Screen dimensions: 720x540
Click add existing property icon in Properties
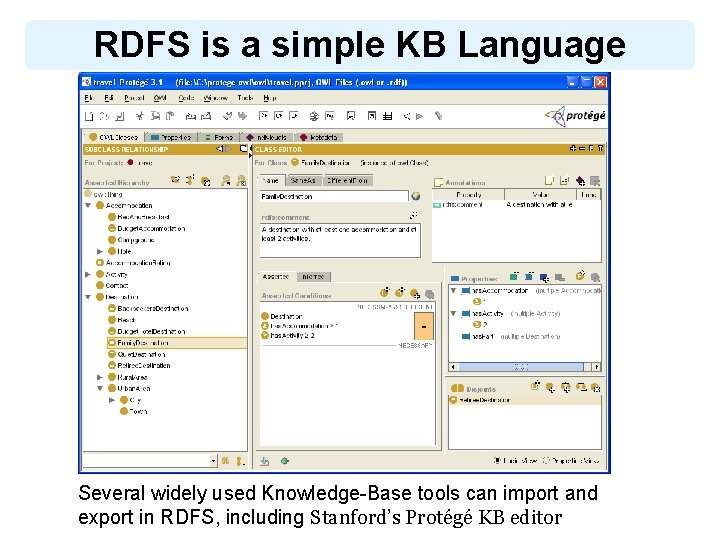pyautogui.click(x=544, y=277)
